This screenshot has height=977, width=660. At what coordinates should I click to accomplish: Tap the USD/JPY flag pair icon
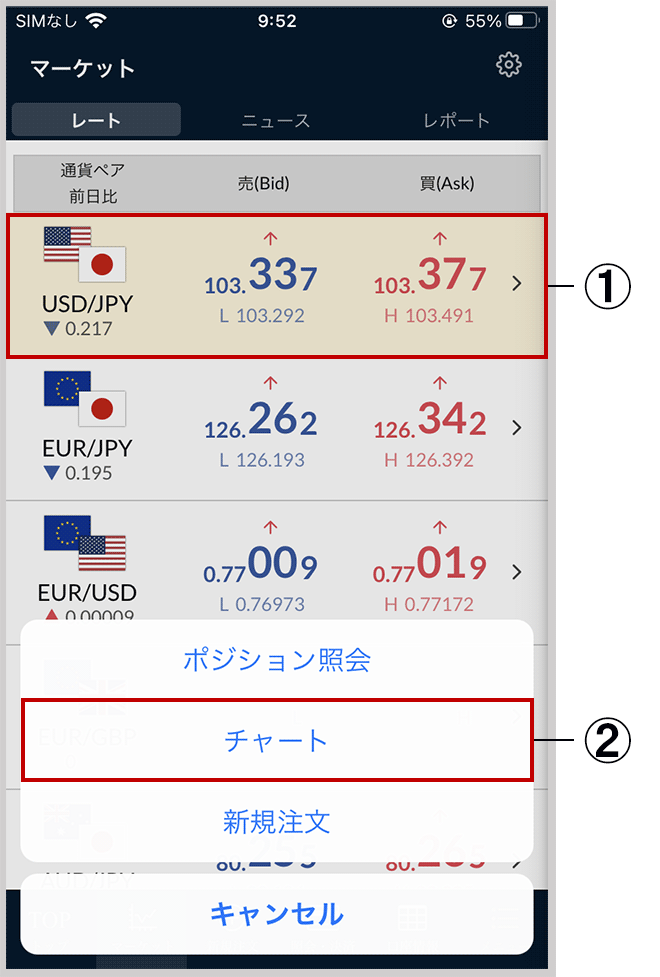click(85, 254)
